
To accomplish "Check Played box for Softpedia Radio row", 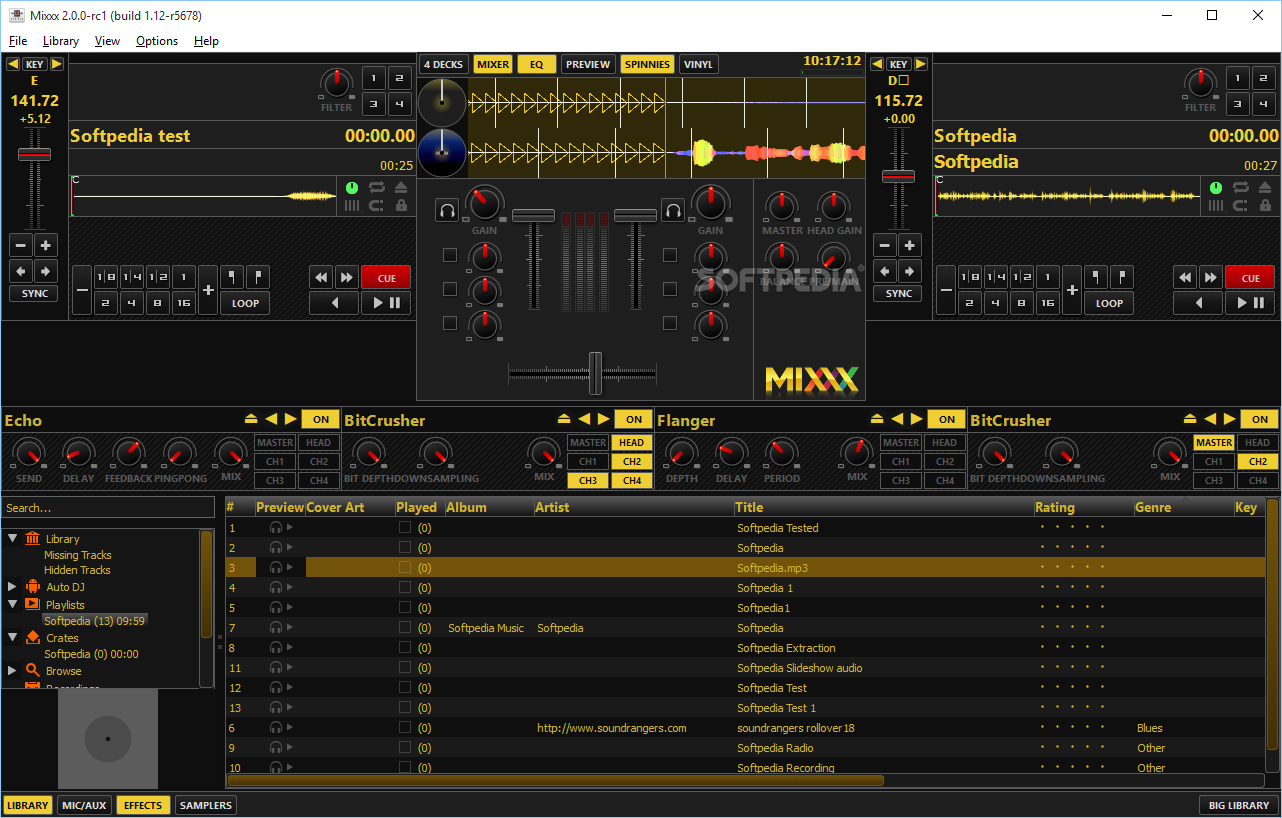I will [x=405, y=748].
